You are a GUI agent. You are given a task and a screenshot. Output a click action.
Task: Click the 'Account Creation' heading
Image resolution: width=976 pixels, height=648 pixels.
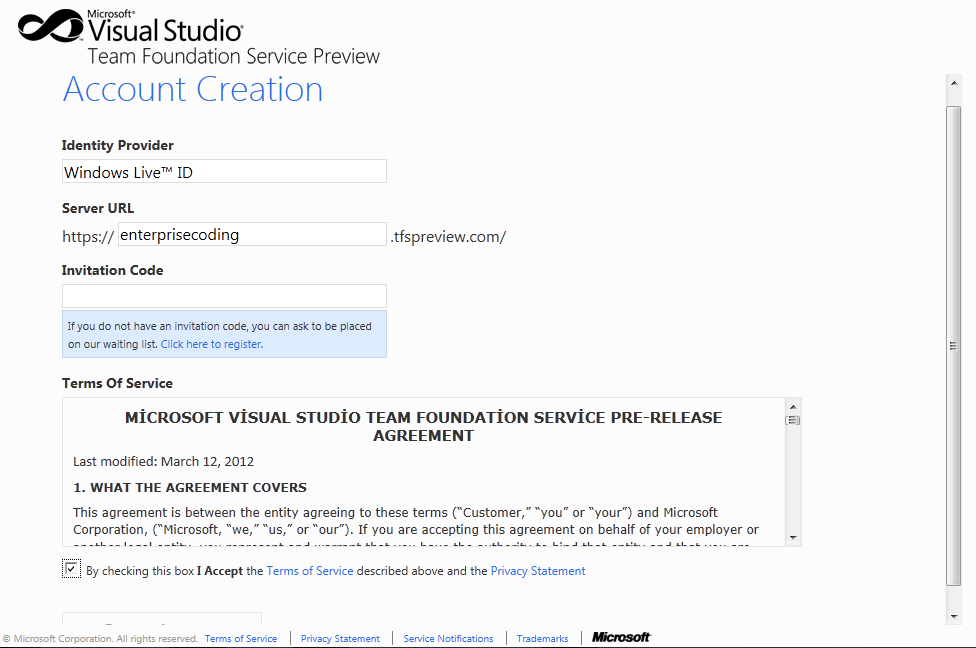tap(193, 89)
